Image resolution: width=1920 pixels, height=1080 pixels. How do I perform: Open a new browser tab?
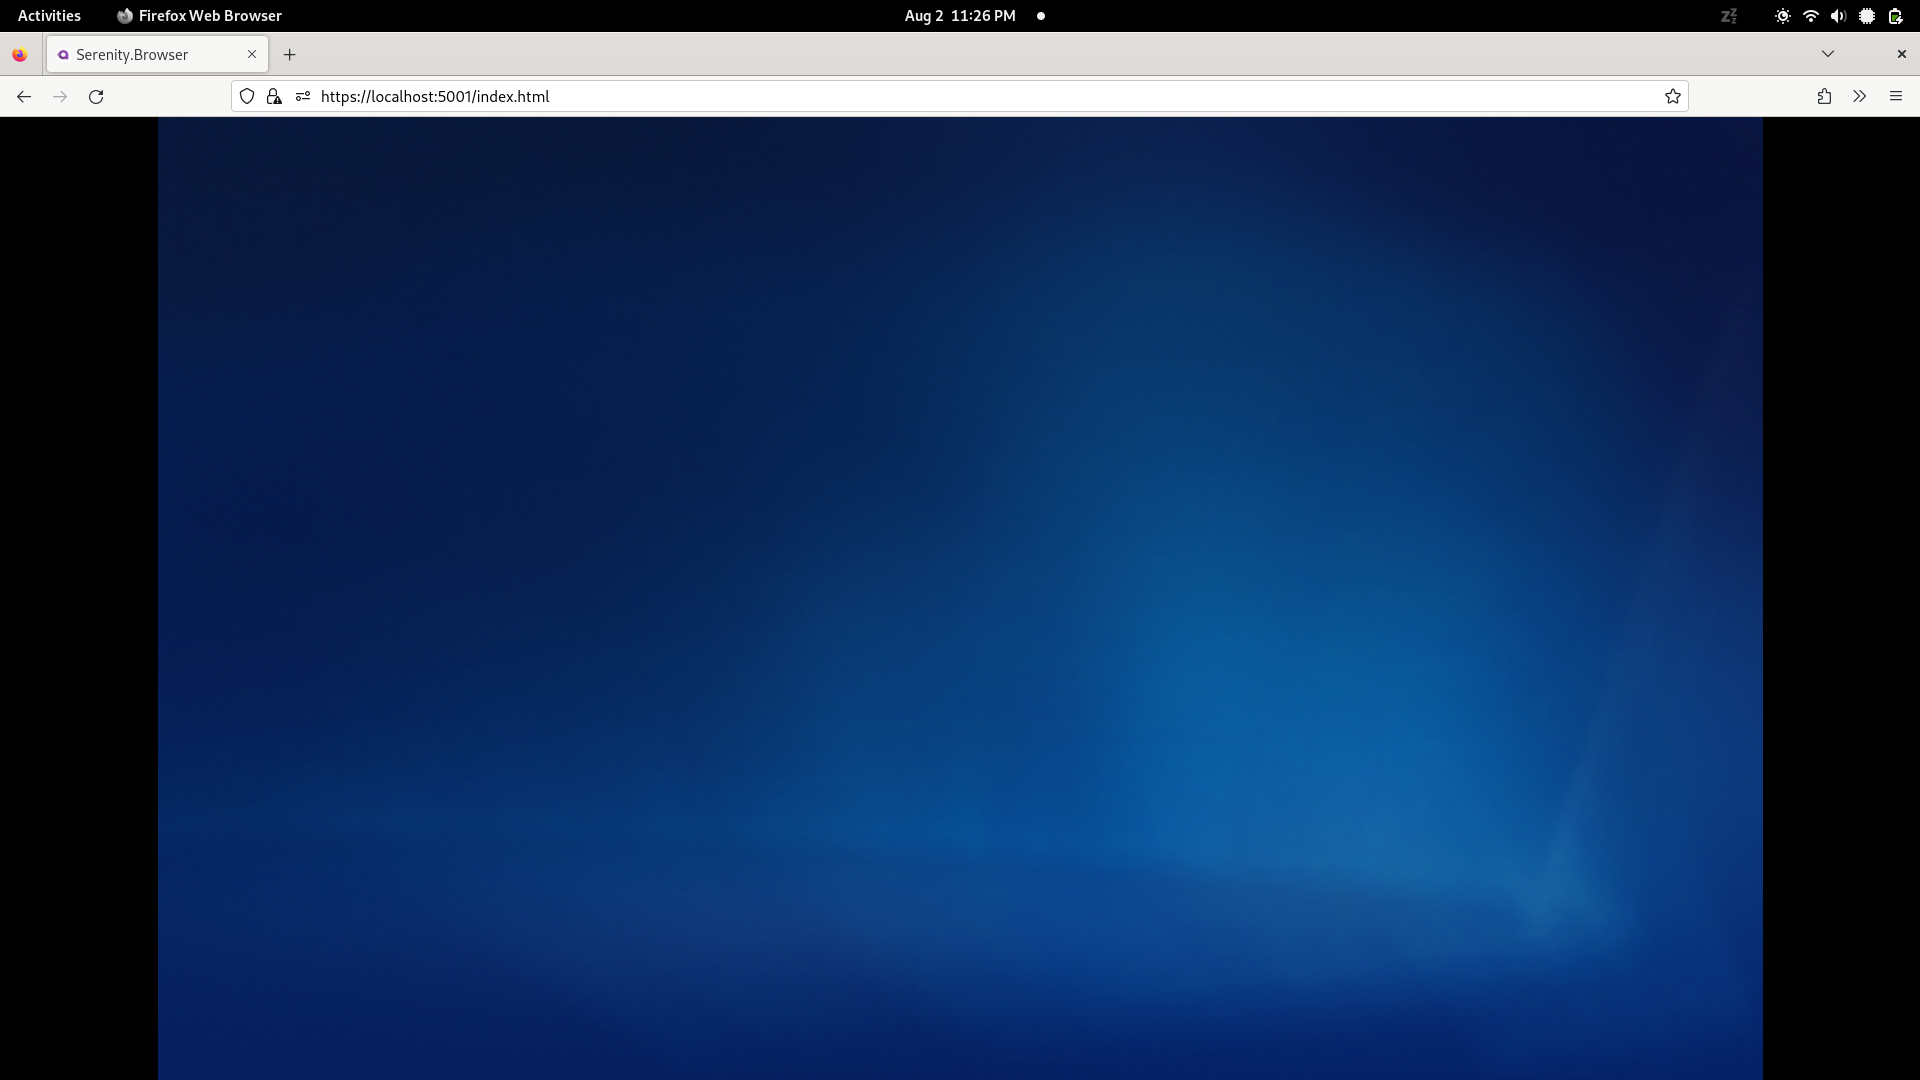coord(289,54)
